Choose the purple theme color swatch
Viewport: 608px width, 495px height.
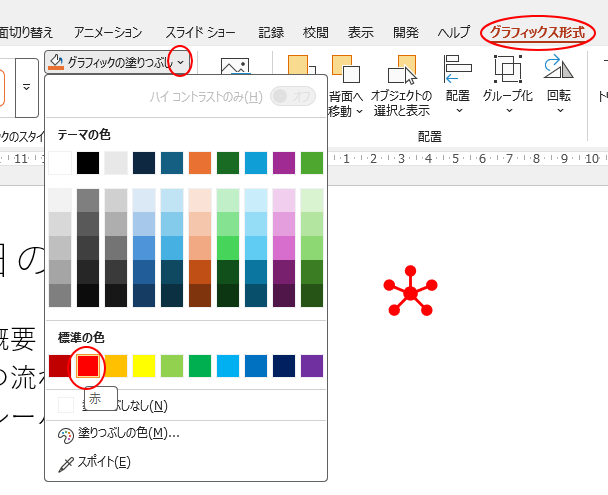pos(284,163)
